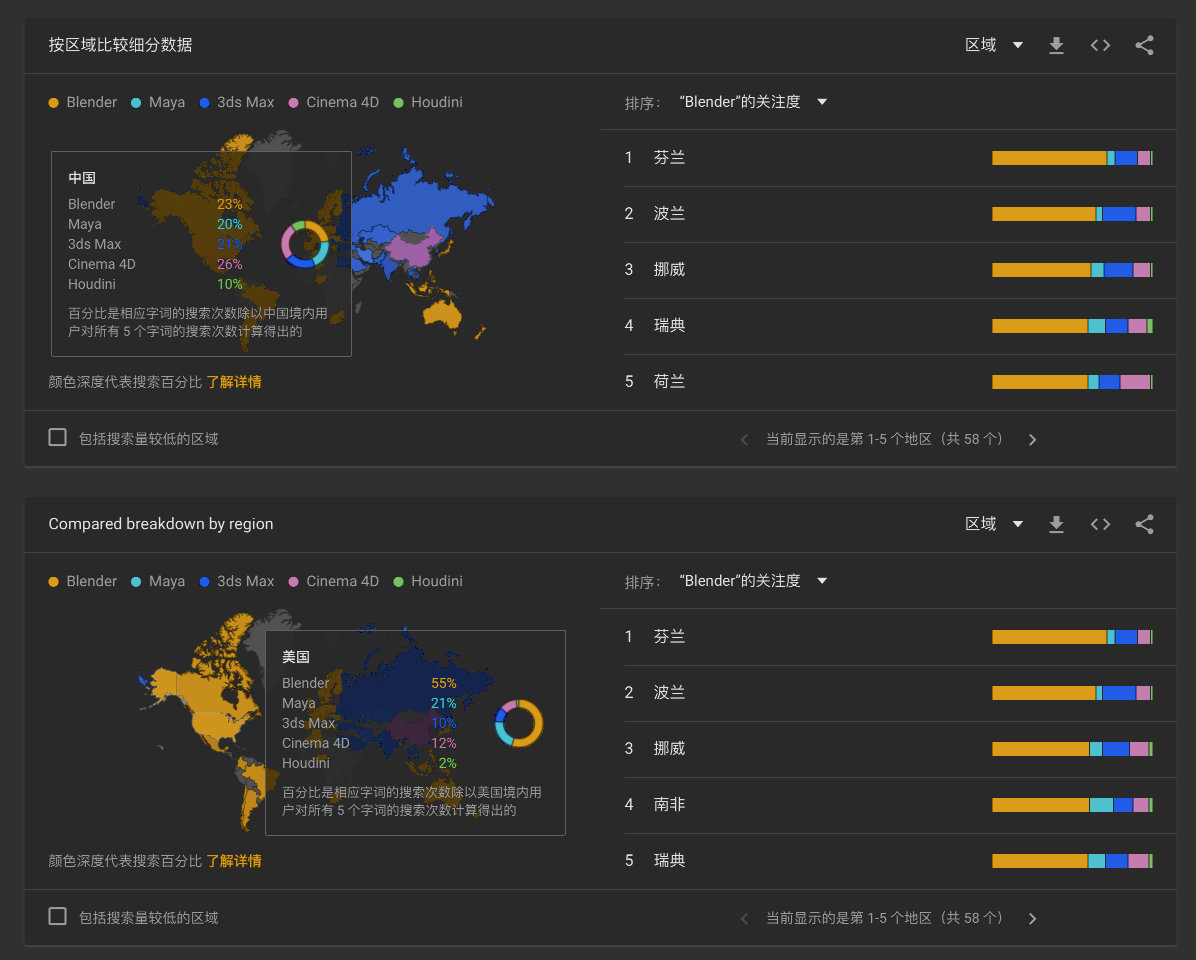Click the Cinema 4D legend dot in bottom panel
1196x960 pixels.
tap(294, 582)
